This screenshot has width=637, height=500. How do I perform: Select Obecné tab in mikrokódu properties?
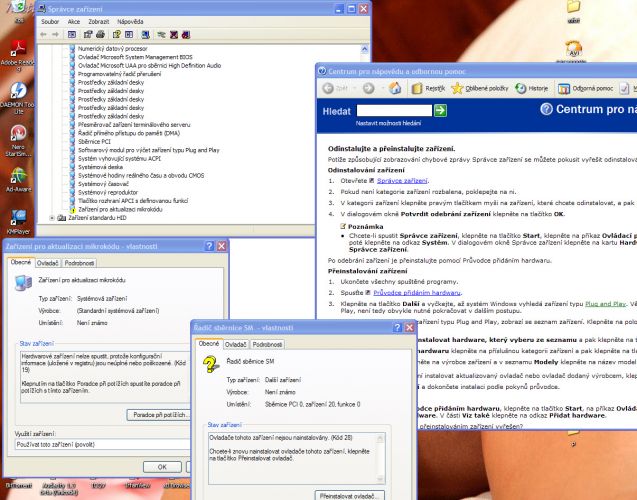click(21, 262)
